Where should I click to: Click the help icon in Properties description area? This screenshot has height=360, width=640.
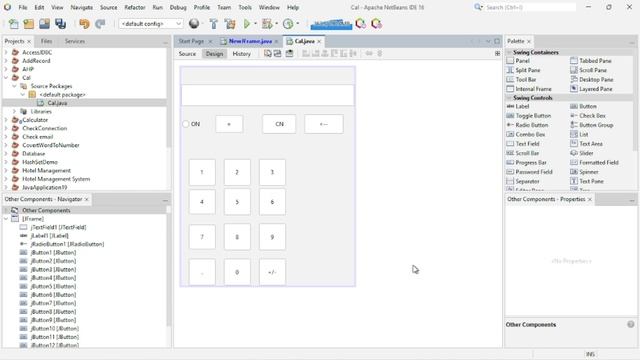point(631,324)
